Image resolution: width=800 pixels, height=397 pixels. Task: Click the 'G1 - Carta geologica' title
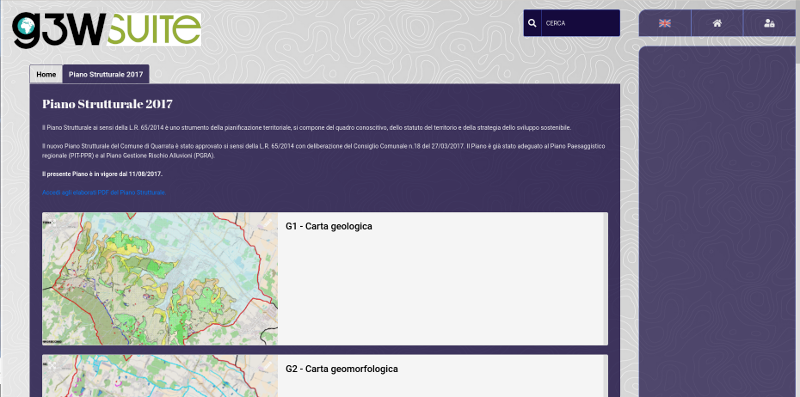(329, 226)
